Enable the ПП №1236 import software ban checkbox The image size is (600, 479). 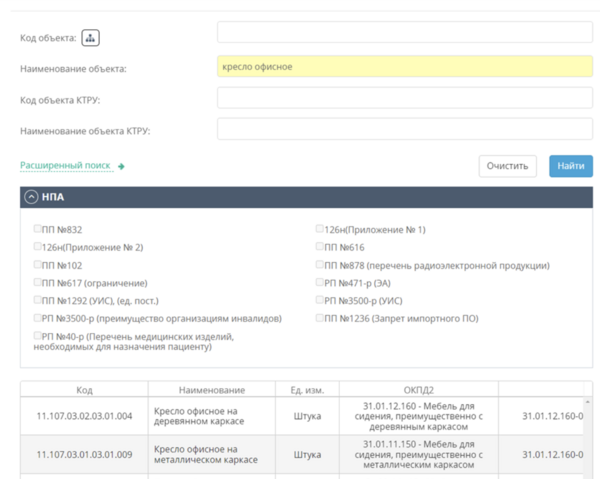tap(320, 318)
